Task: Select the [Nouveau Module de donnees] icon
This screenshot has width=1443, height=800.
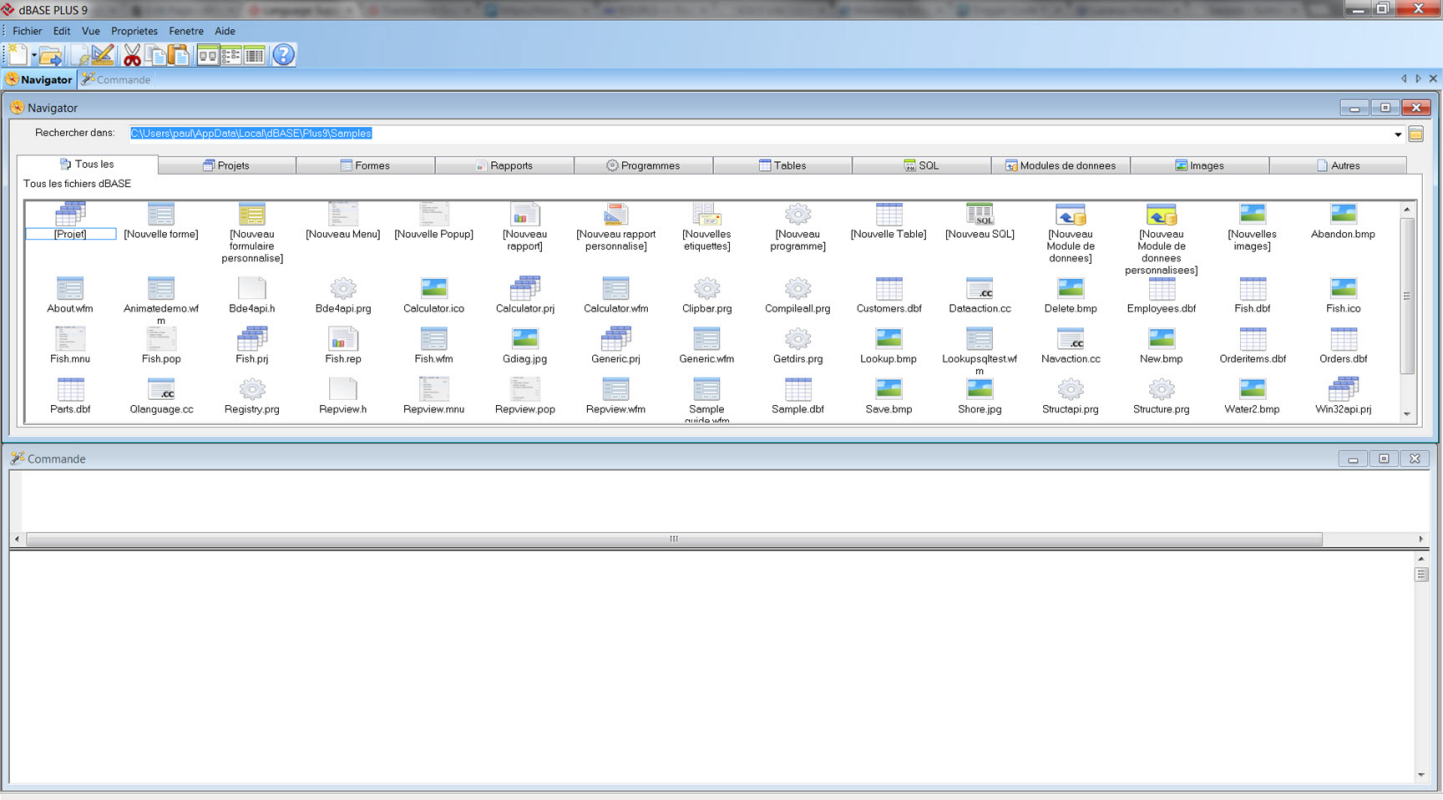Action: (1071, 213)
